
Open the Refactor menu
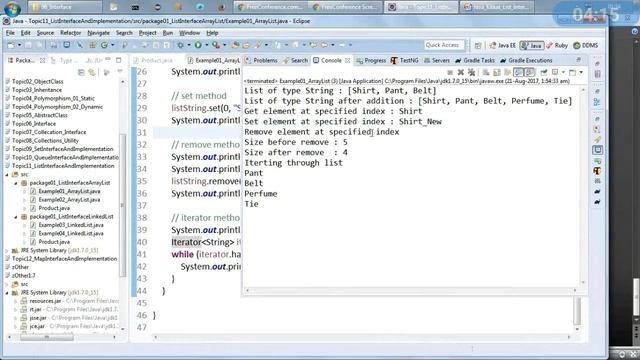[x=70, y=33]
